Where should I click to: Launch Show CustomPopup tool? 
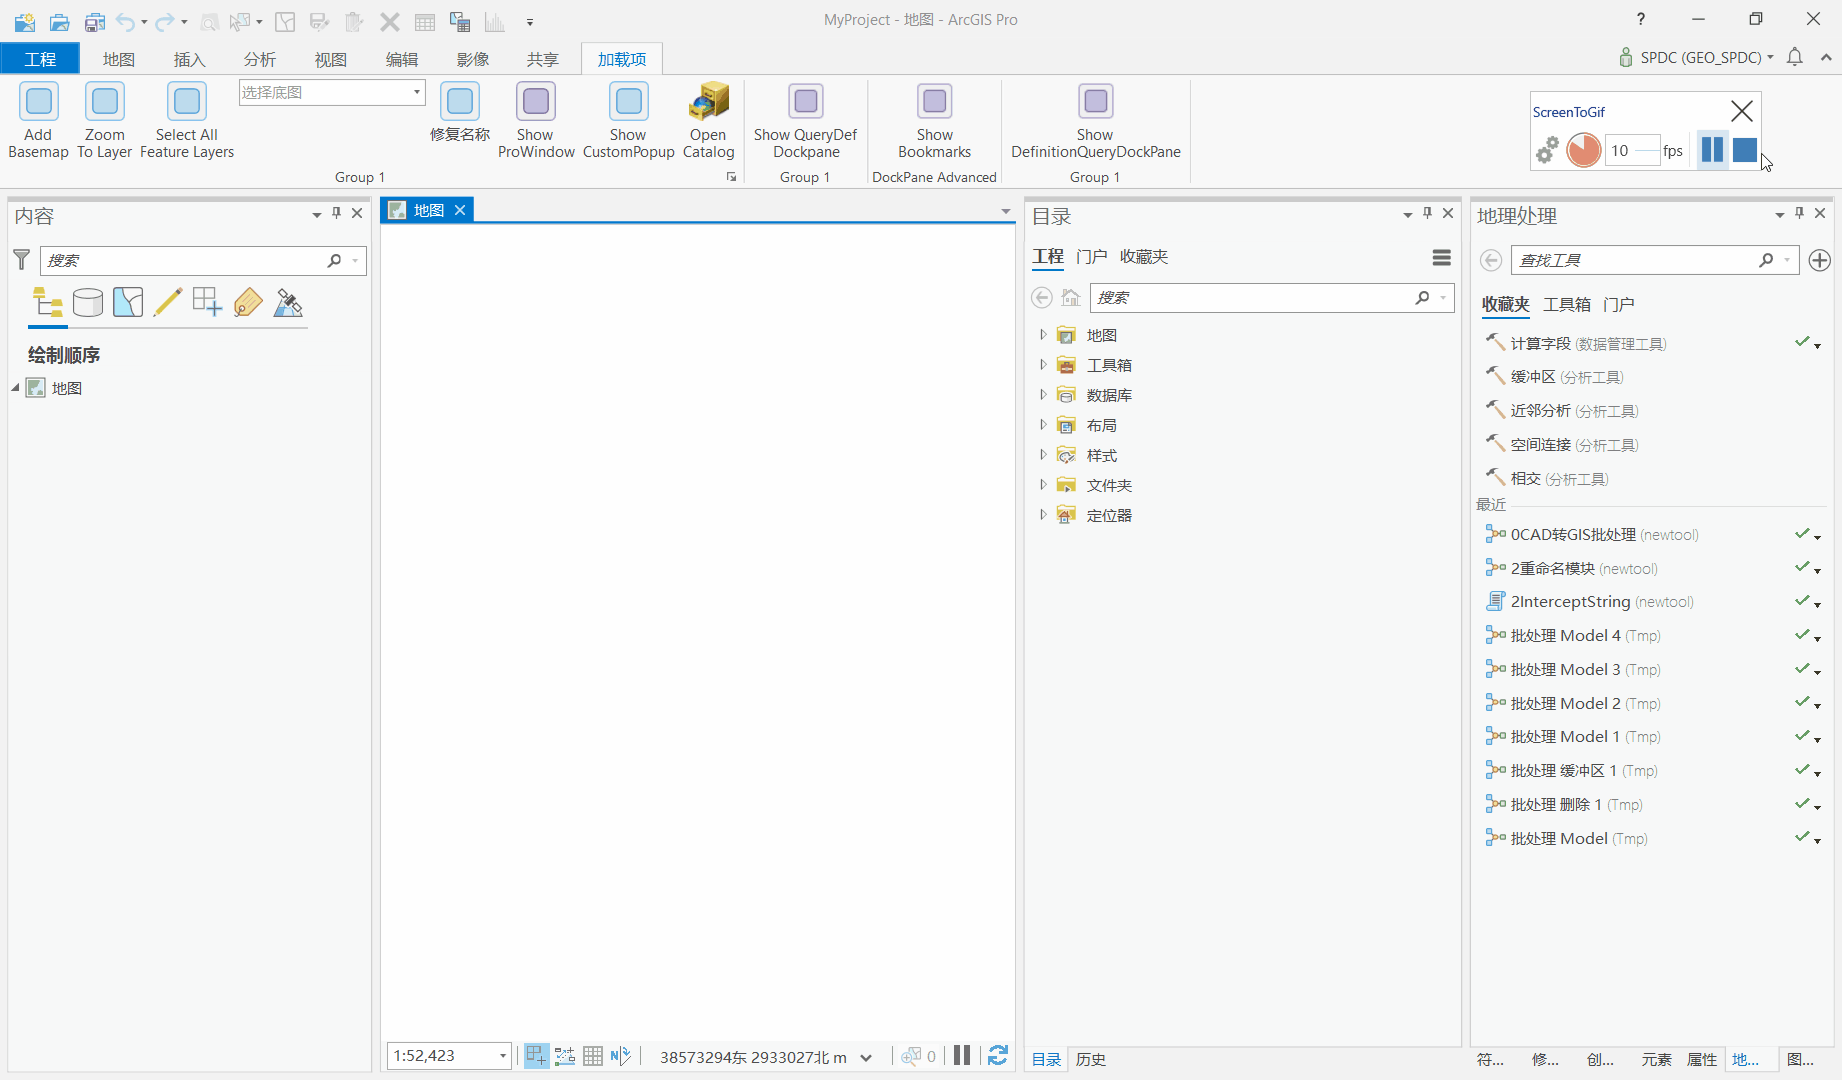pos(628,120)
